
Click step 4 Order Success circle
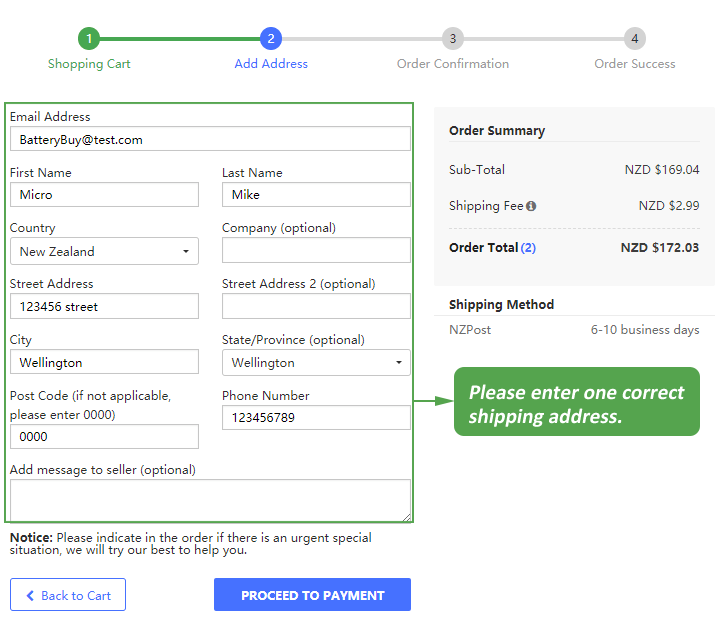coord(634,39)
